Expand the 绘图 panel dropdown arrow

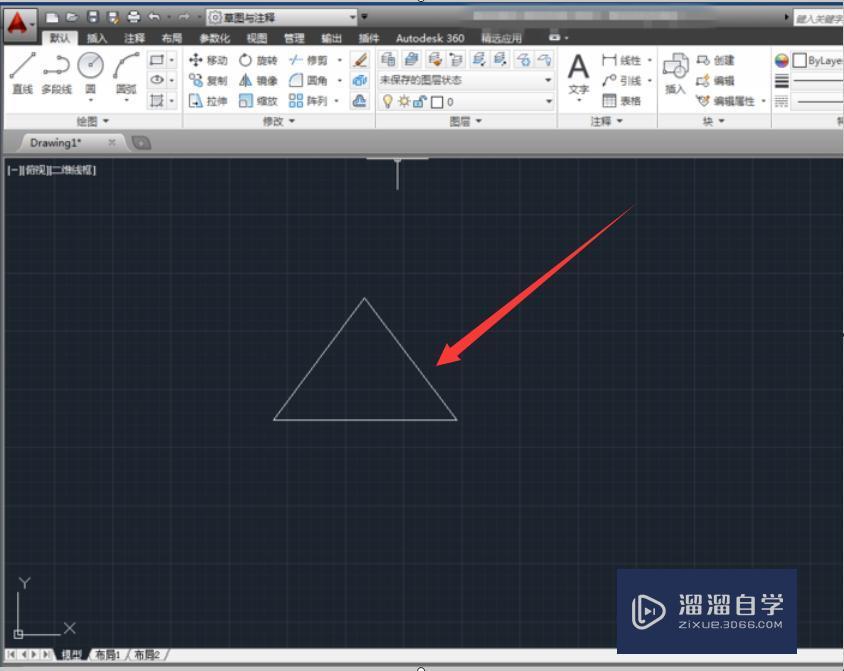click(106, 120)
